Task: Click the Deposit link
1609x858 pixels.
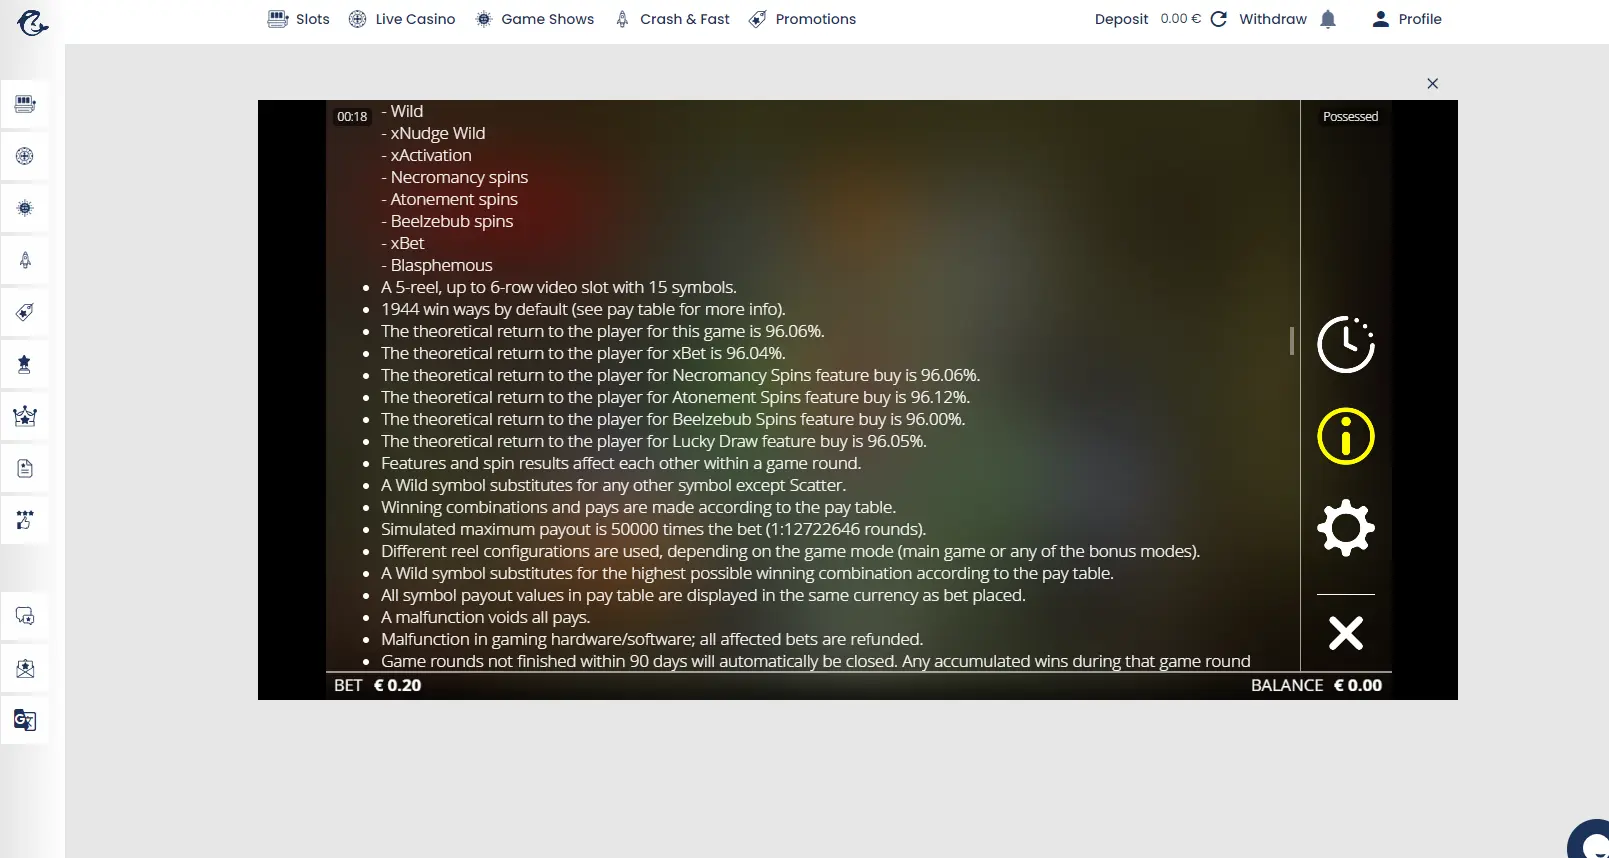Action: point(1121,19)
